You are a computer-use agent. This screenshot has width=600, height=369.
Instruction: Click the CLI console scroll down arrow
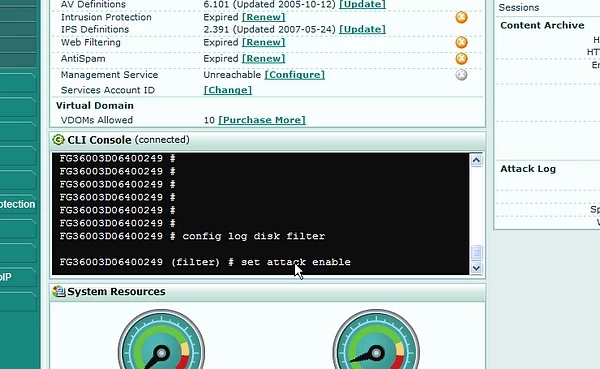coord(476,268)
